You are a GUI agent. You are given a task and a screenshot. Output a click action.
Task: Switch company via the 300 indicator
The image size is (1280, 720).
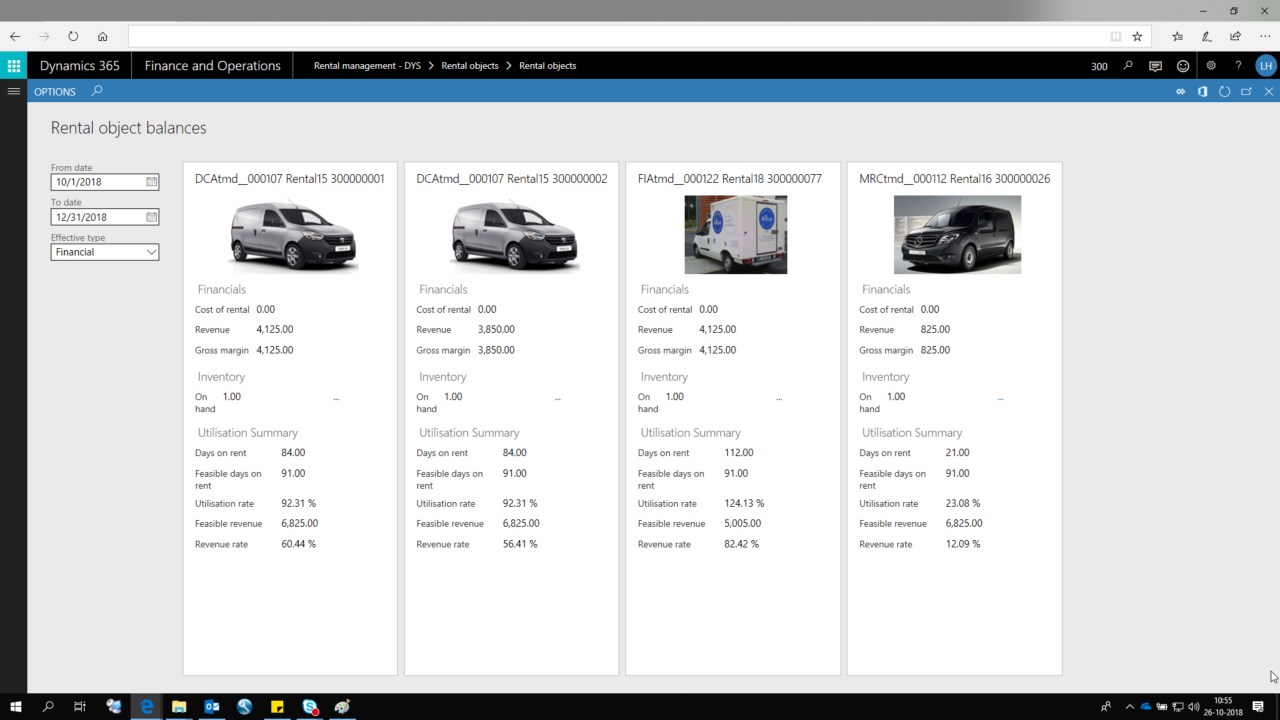[x=1099, y=66]
